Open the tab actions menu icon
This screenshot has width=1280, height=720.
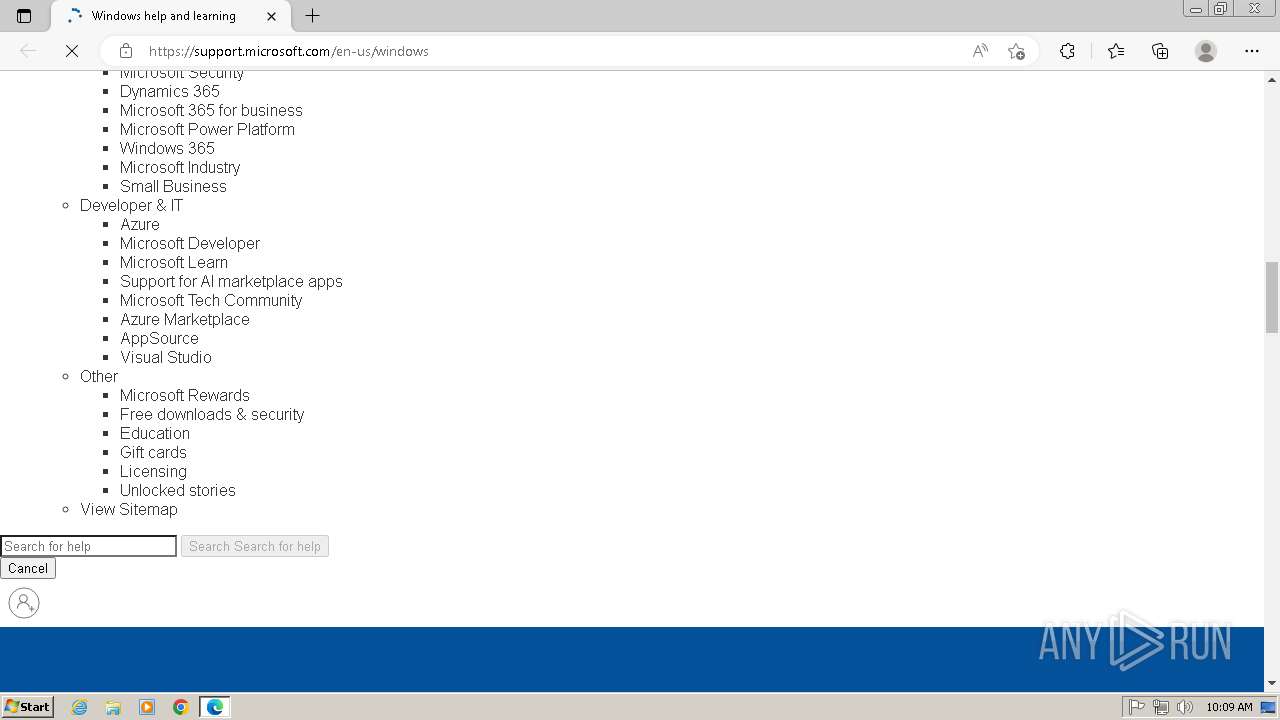pos(24,16)
